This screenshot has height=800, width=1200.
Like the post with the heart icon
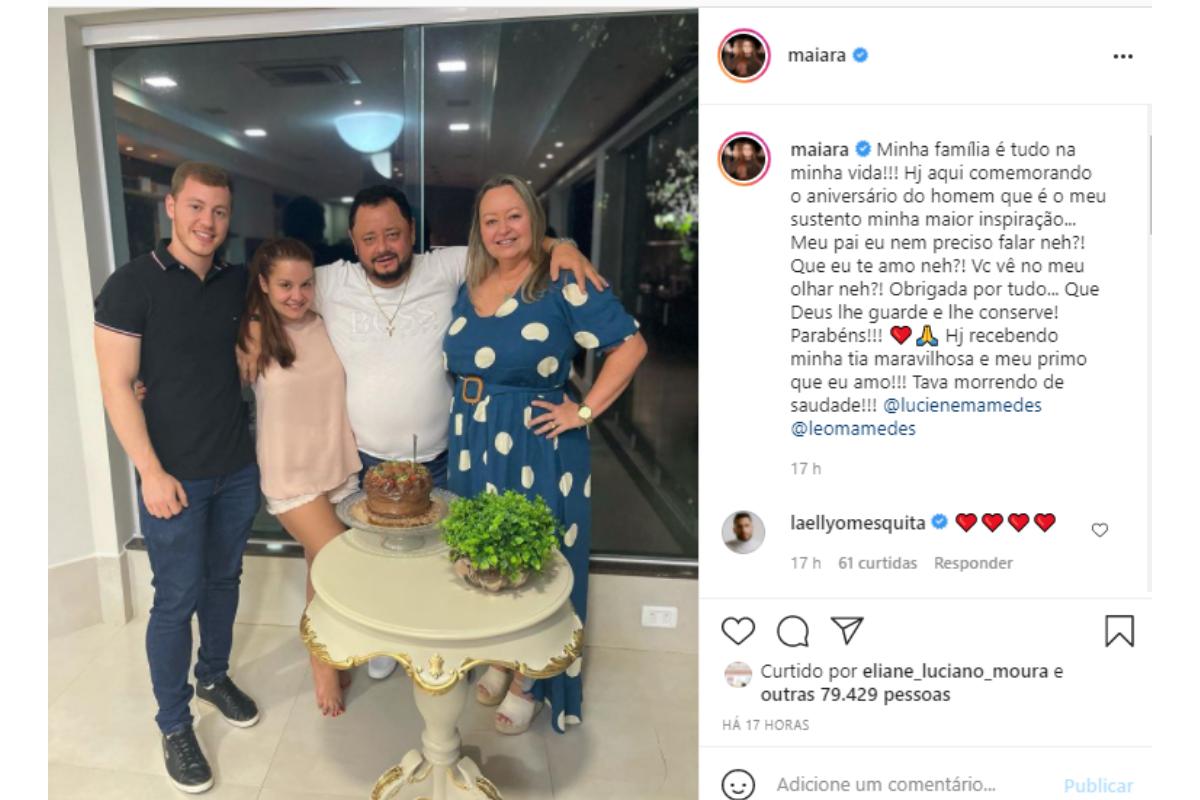[x=738, y=630]
